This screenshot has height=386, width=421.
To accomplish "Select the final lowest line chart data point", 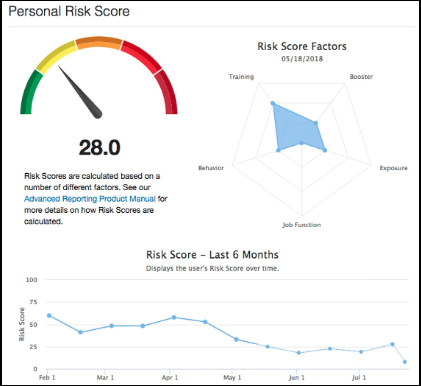I will pos(405,362).
